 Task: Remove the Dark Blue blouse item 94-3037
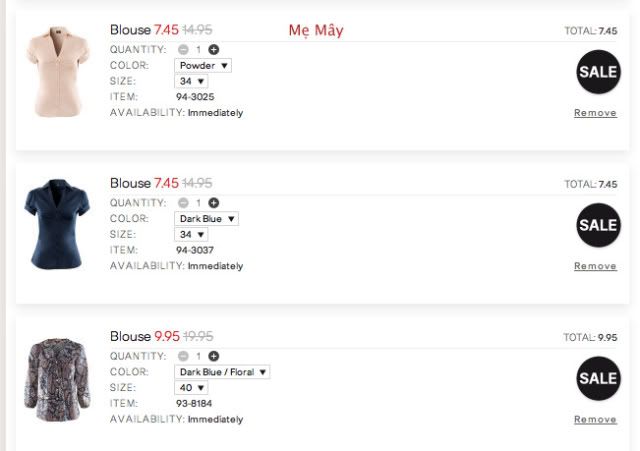point(595,266)
